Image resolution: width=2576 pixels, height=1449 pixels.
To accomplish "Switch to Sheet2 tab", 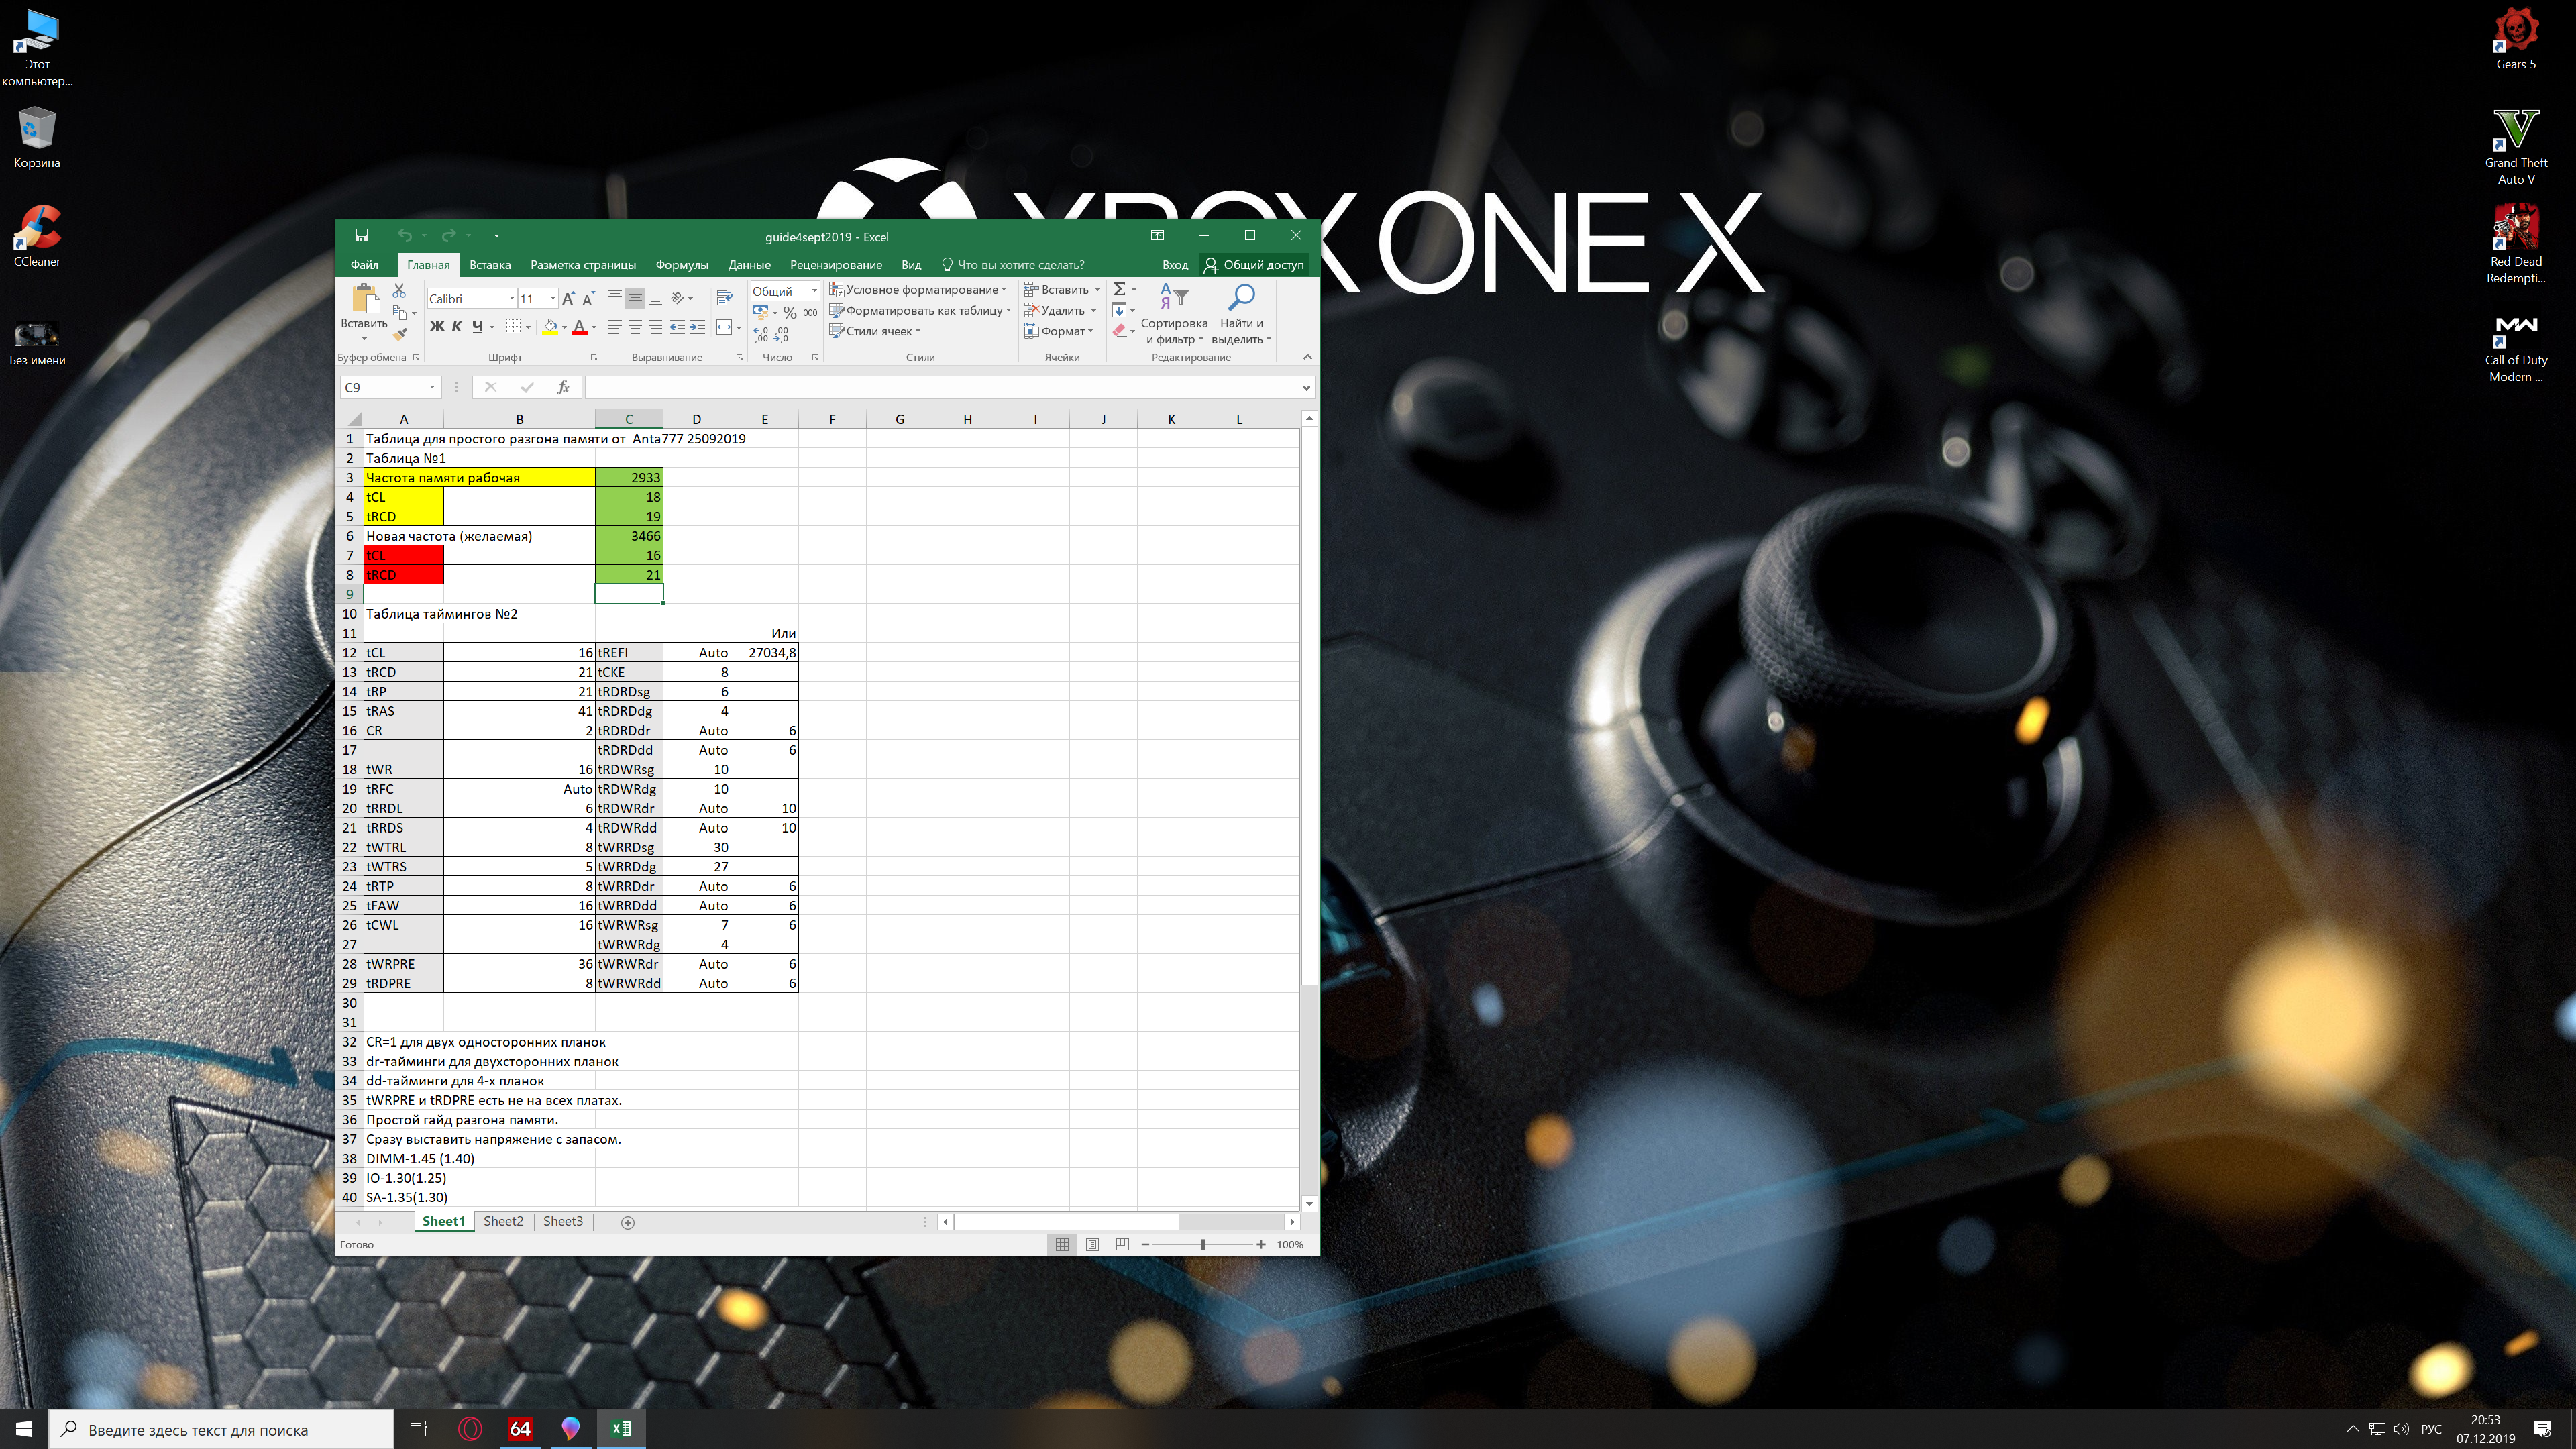I will coord(503,1222).
